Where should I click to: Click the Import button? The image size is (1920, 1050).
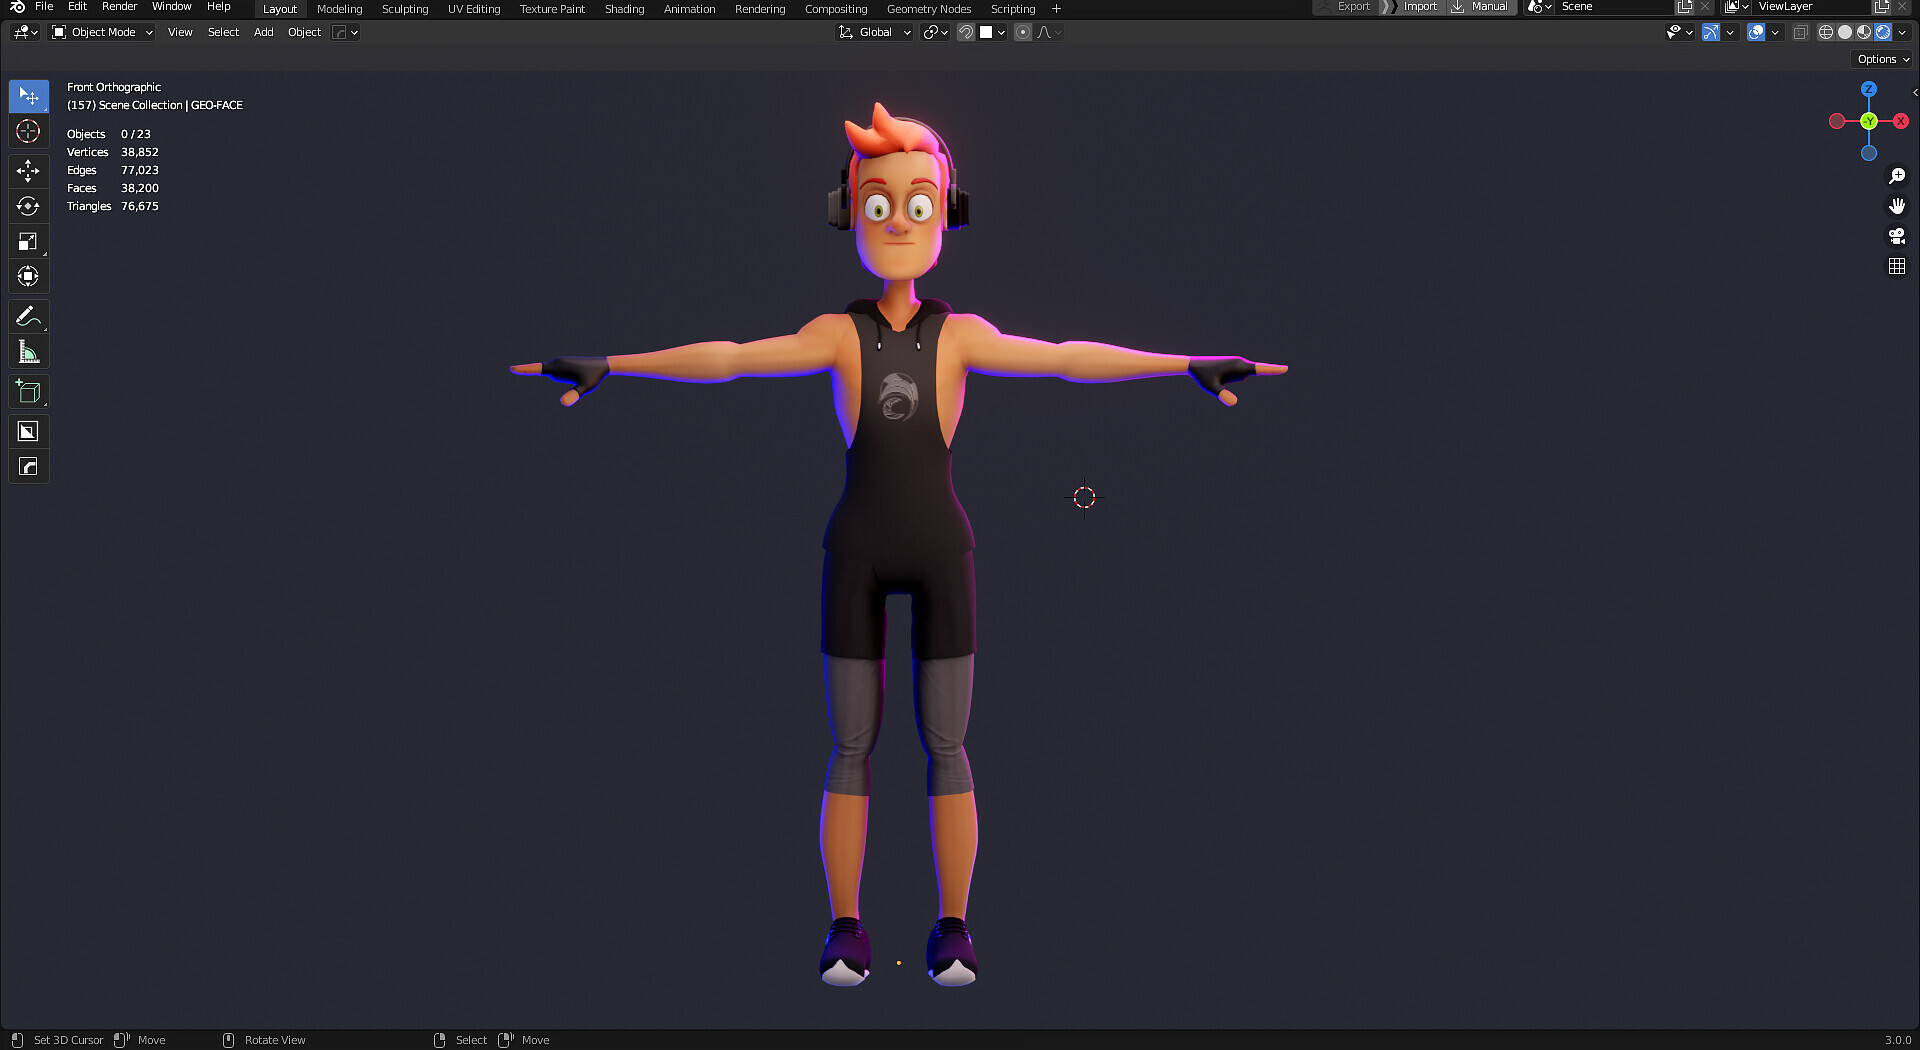pyautogui.click(x=1419, y=6)
